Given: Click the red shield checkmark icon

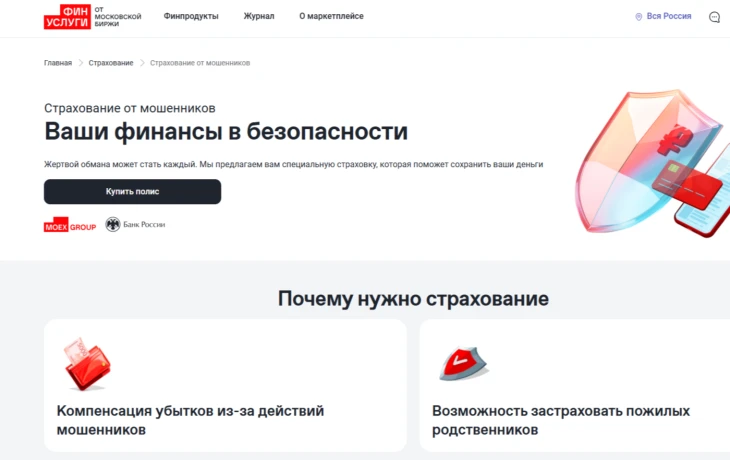Looking at the screenshot, I should (x=463, y=364).
